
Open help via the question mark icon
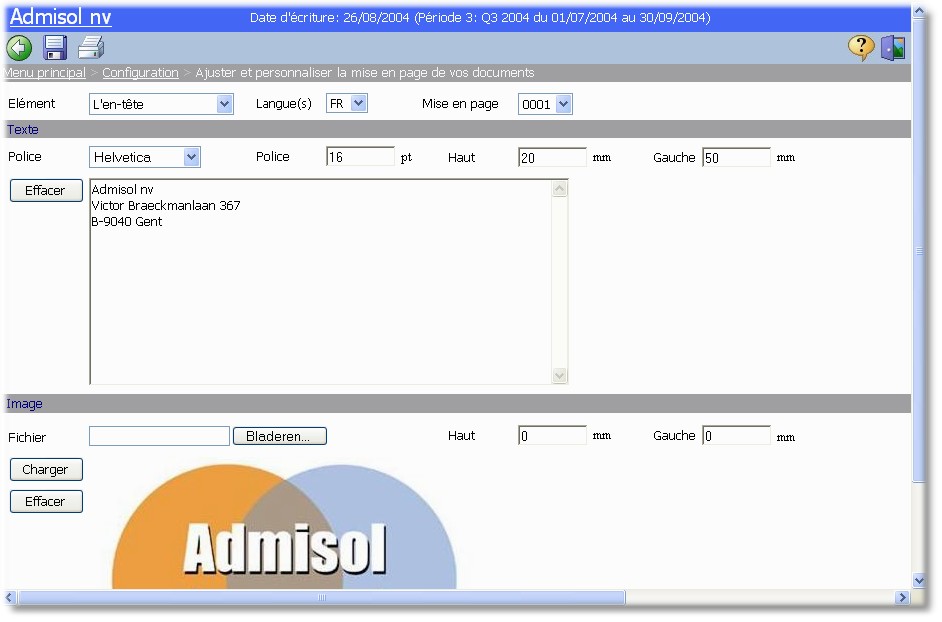coord(861,47)
